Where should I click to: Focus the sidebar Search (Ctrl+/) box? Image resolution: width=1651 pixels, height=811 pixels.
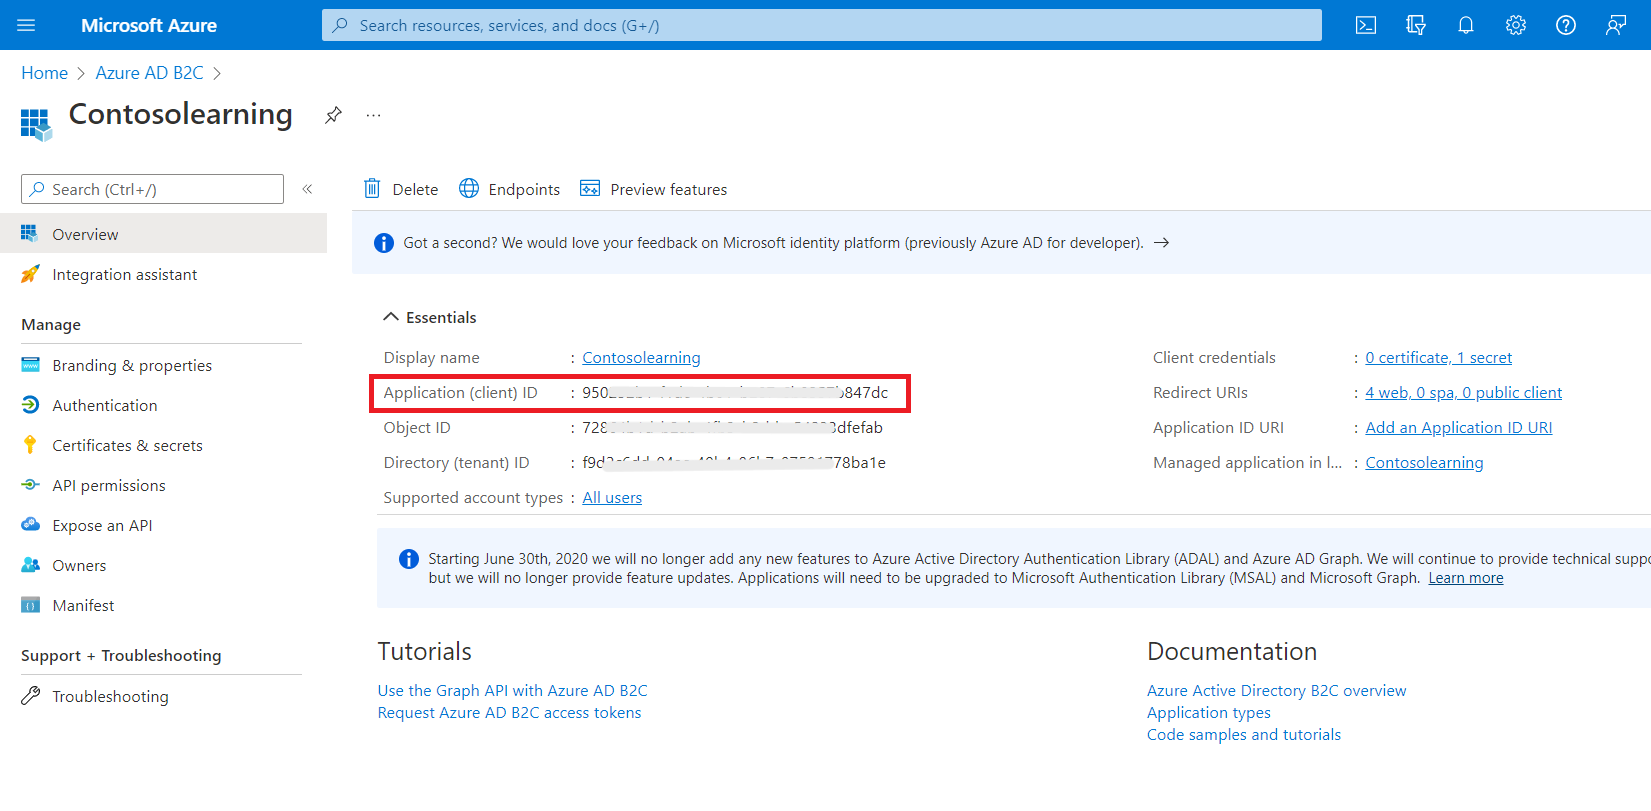click(152, 189)
